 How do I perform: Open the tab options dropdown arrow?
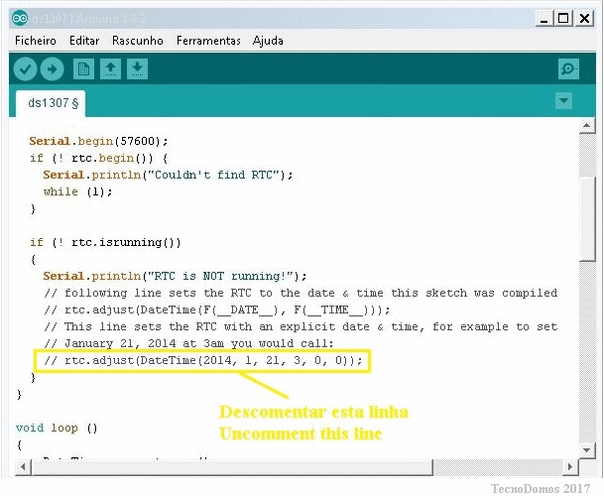[x=564, y=101]
